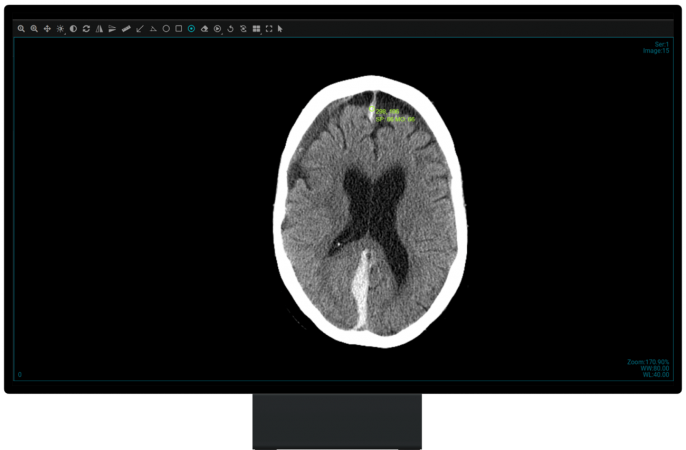Toggle the highlighted probe point tool
The width and height of the screenshot is (686, 450).
[191, 29]
